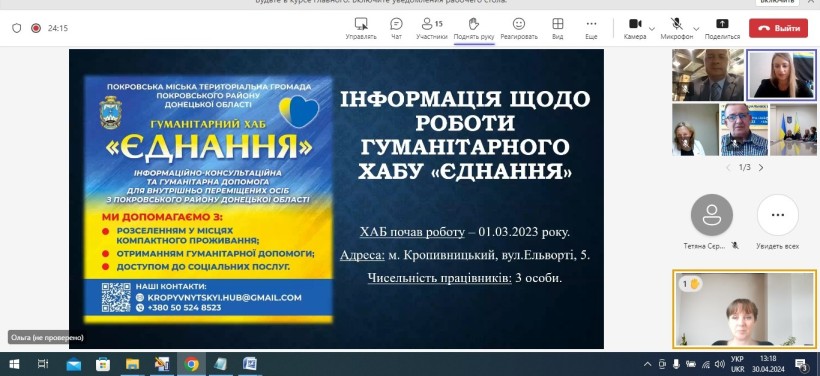
Task: Click the Поделиться share screen icon
Action: tap(722, 24)
